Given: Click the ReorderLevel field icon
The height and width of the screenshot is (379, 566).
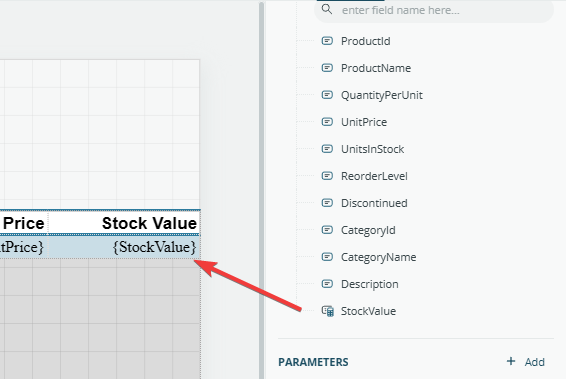Looking at the screenshot, I should [x=327, y=176].
